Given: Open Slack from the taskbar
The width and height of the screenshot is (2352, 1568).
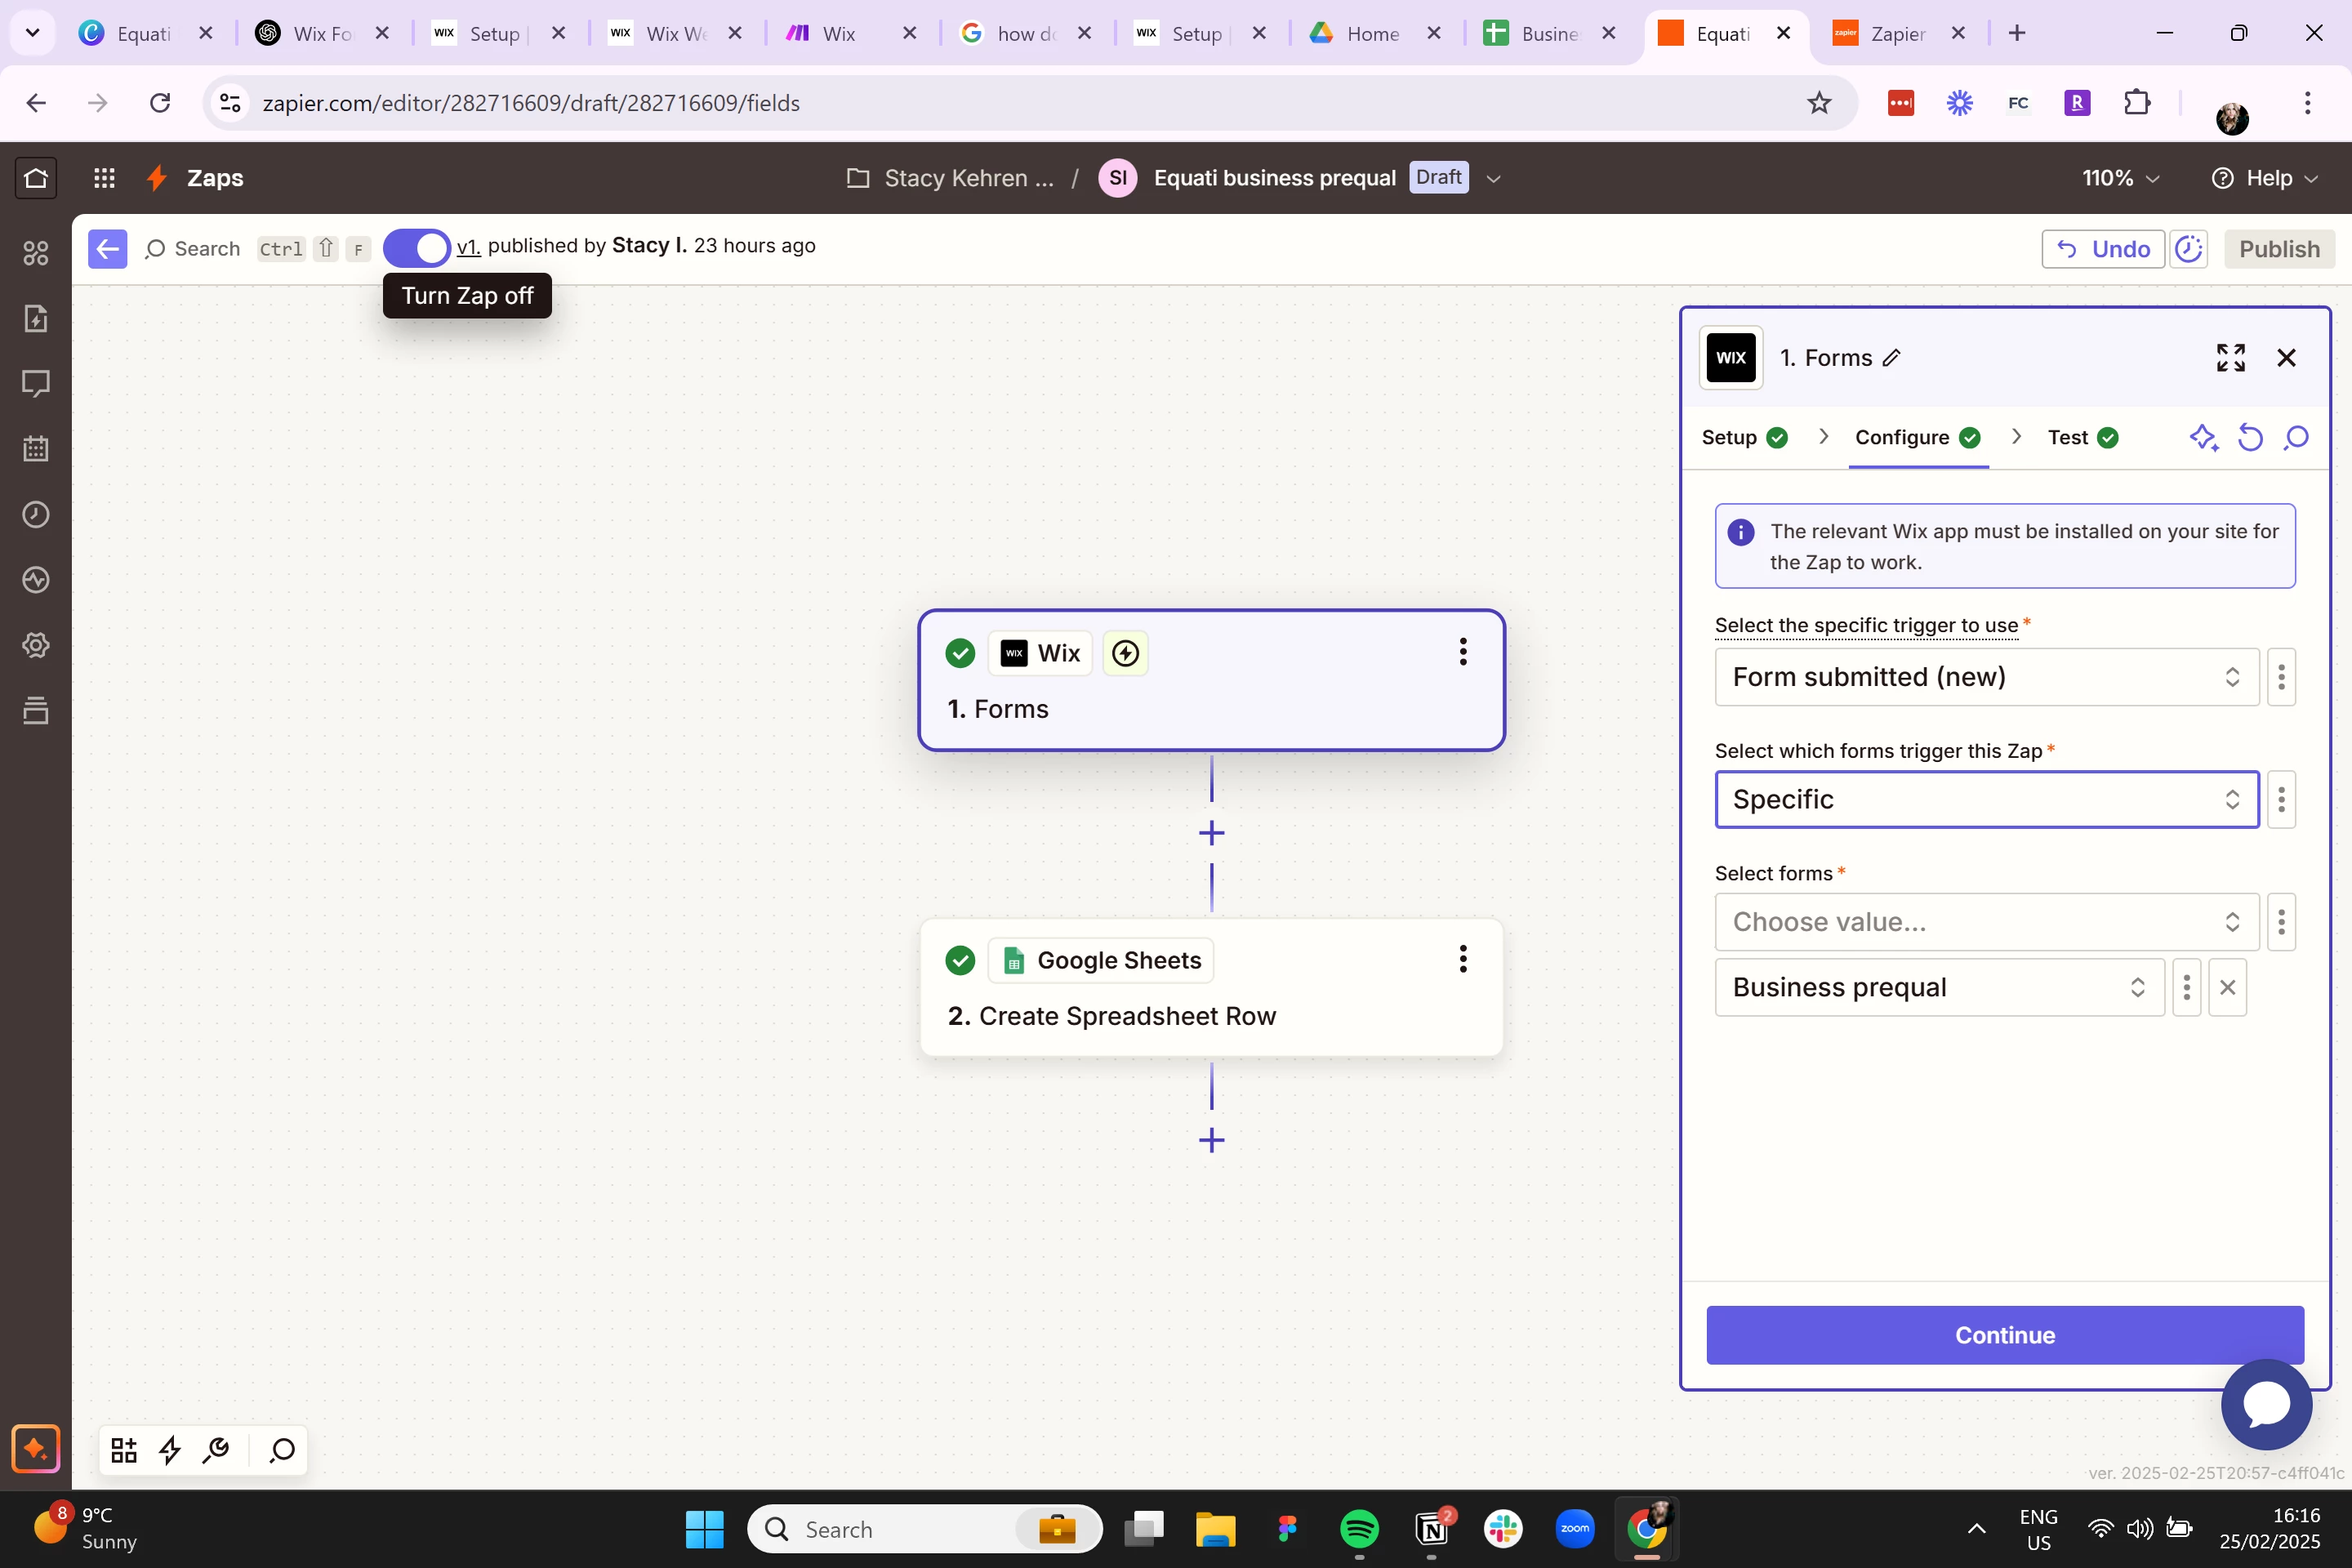Looking at the screenshot, I should point(1503,1529).
